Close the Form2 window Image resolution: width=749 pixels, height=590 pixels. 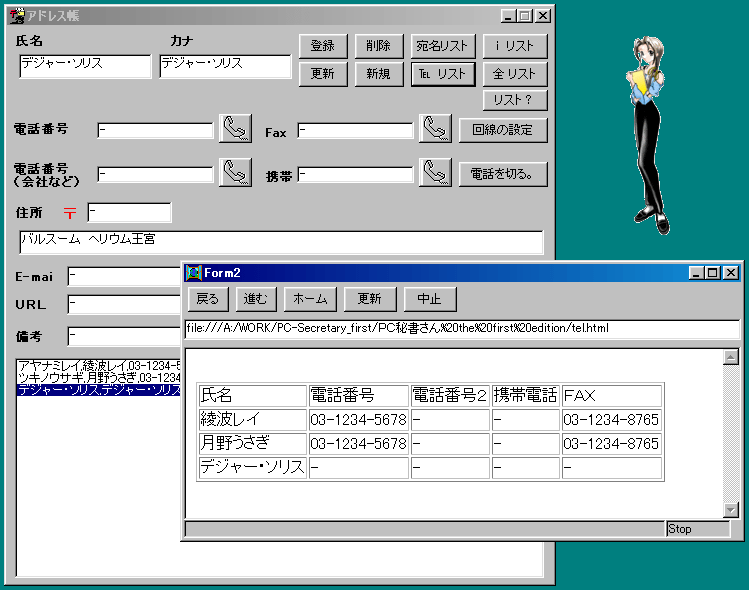[x=731, y=273]
